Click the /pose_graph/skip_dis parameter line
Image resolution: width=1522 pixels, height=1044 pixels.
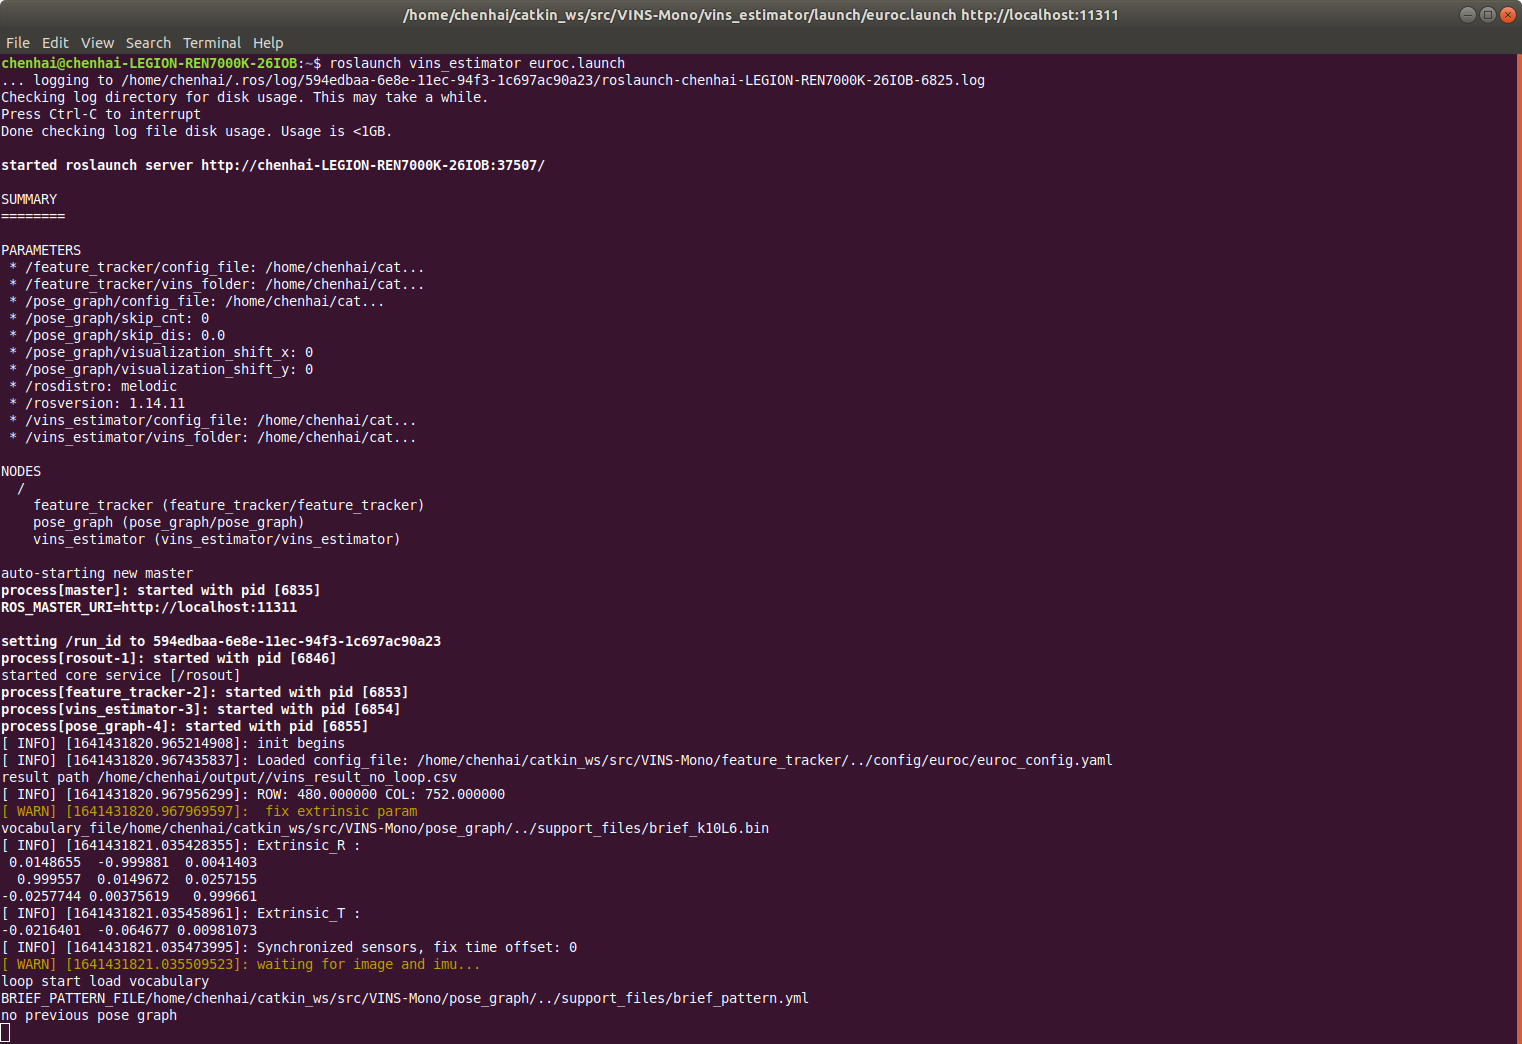[x=117, y=335]
